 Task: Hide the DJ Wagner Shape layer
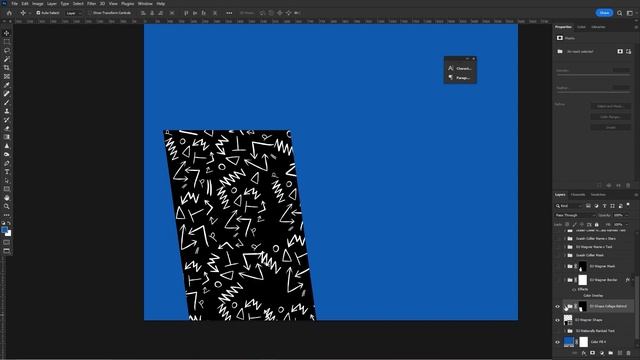[558, 320]
